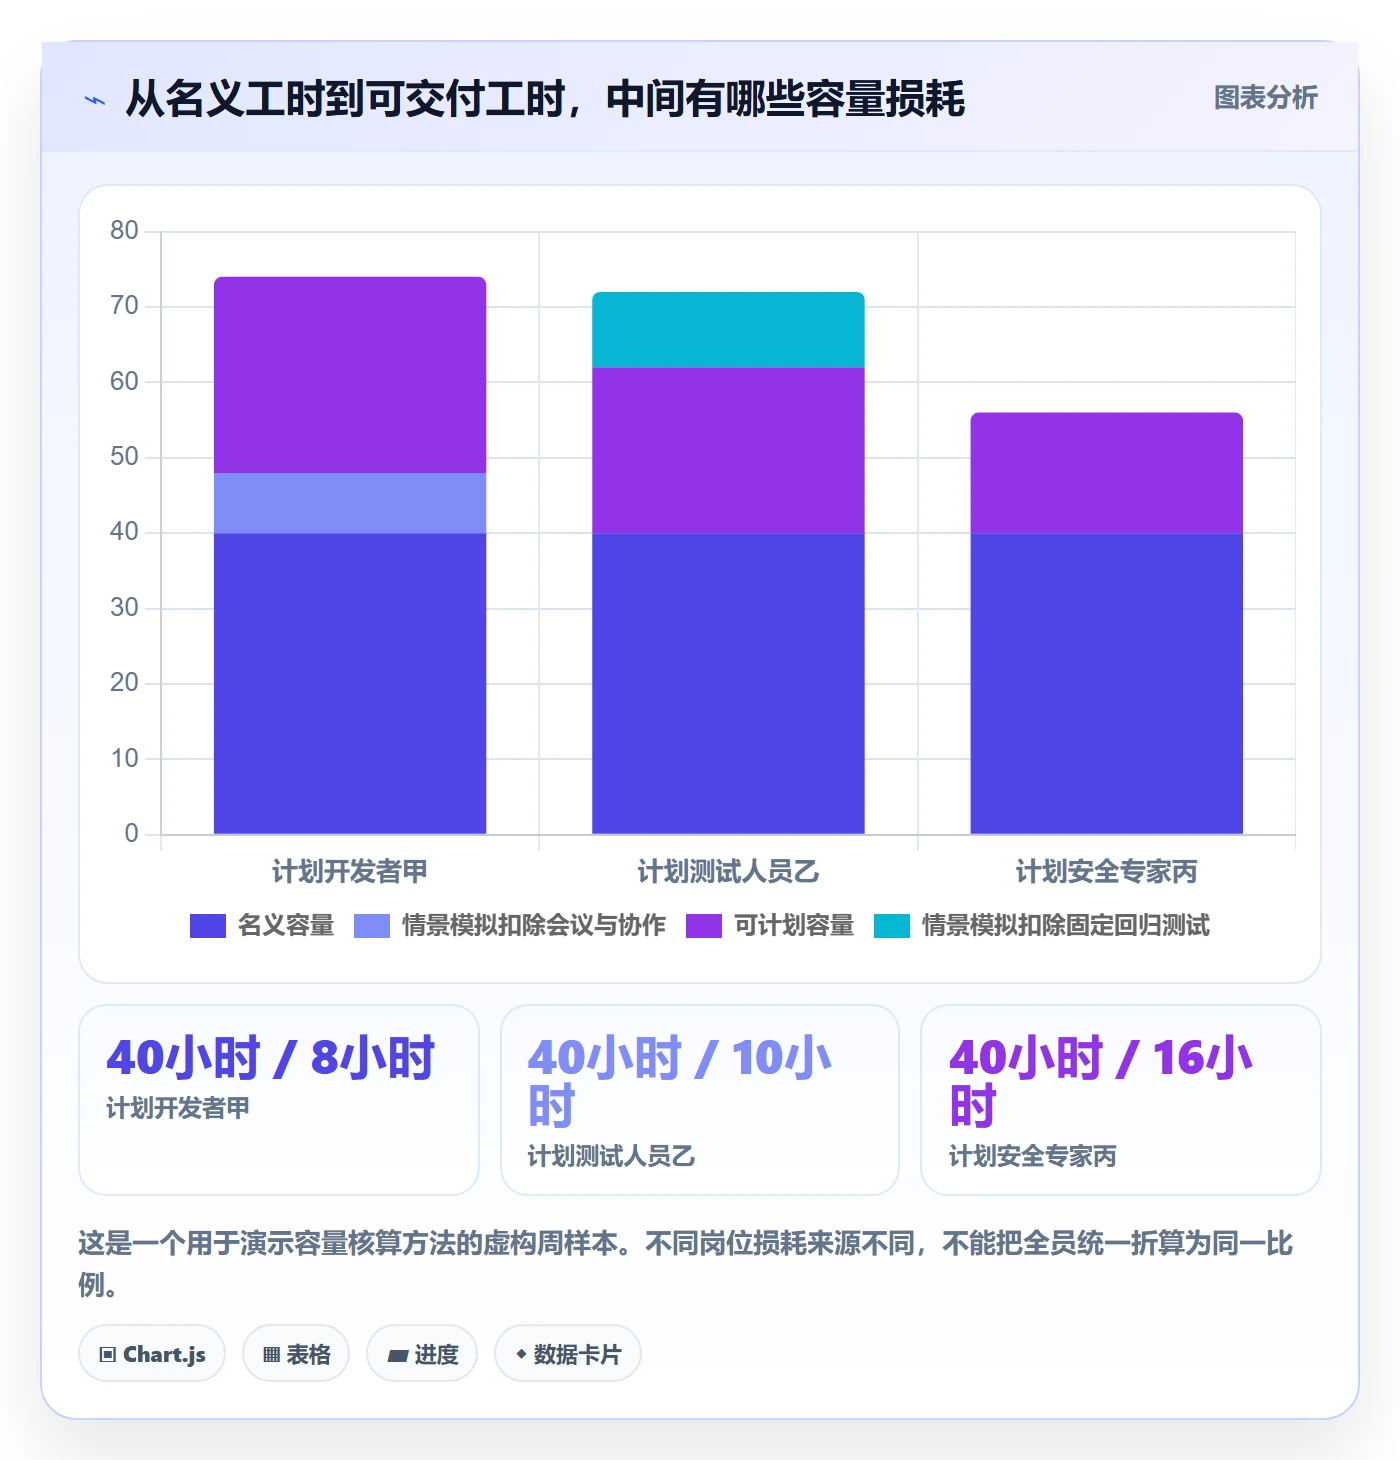Click the chart title 从名义工时到可交付工时
The image size is (1400, 1460).
click(x=545, y=99)
